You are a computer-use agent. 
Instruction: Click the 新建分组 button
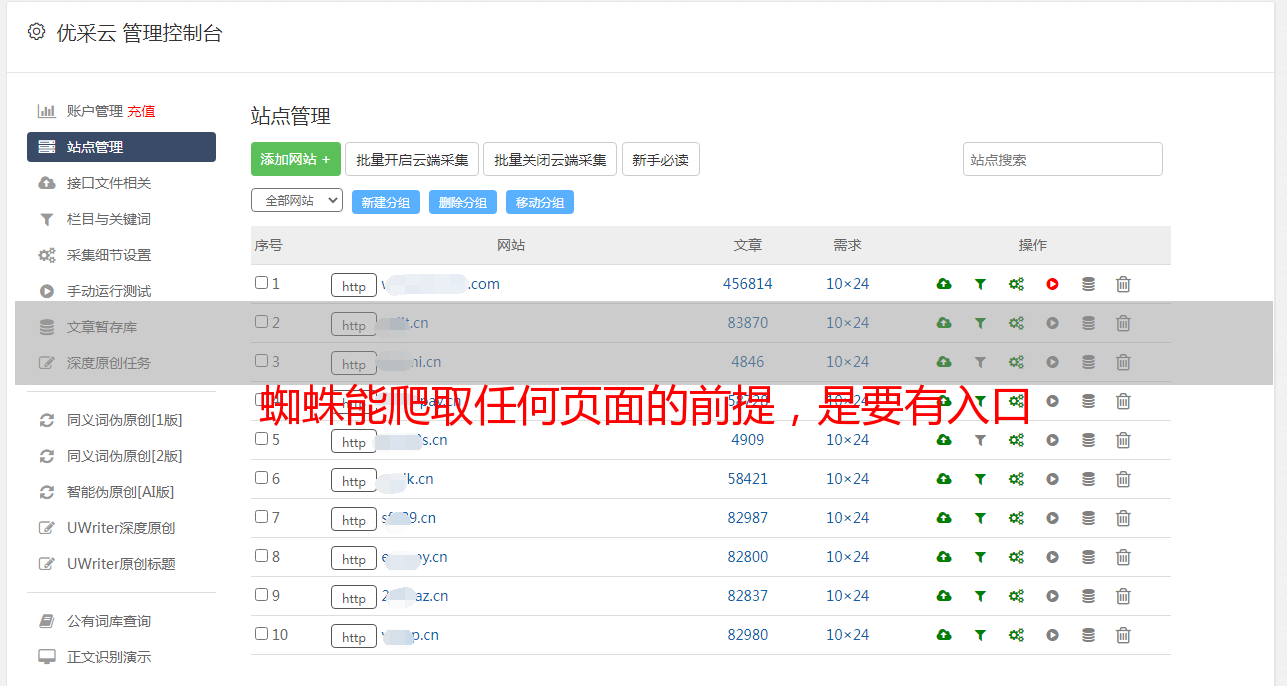point(386,202)
